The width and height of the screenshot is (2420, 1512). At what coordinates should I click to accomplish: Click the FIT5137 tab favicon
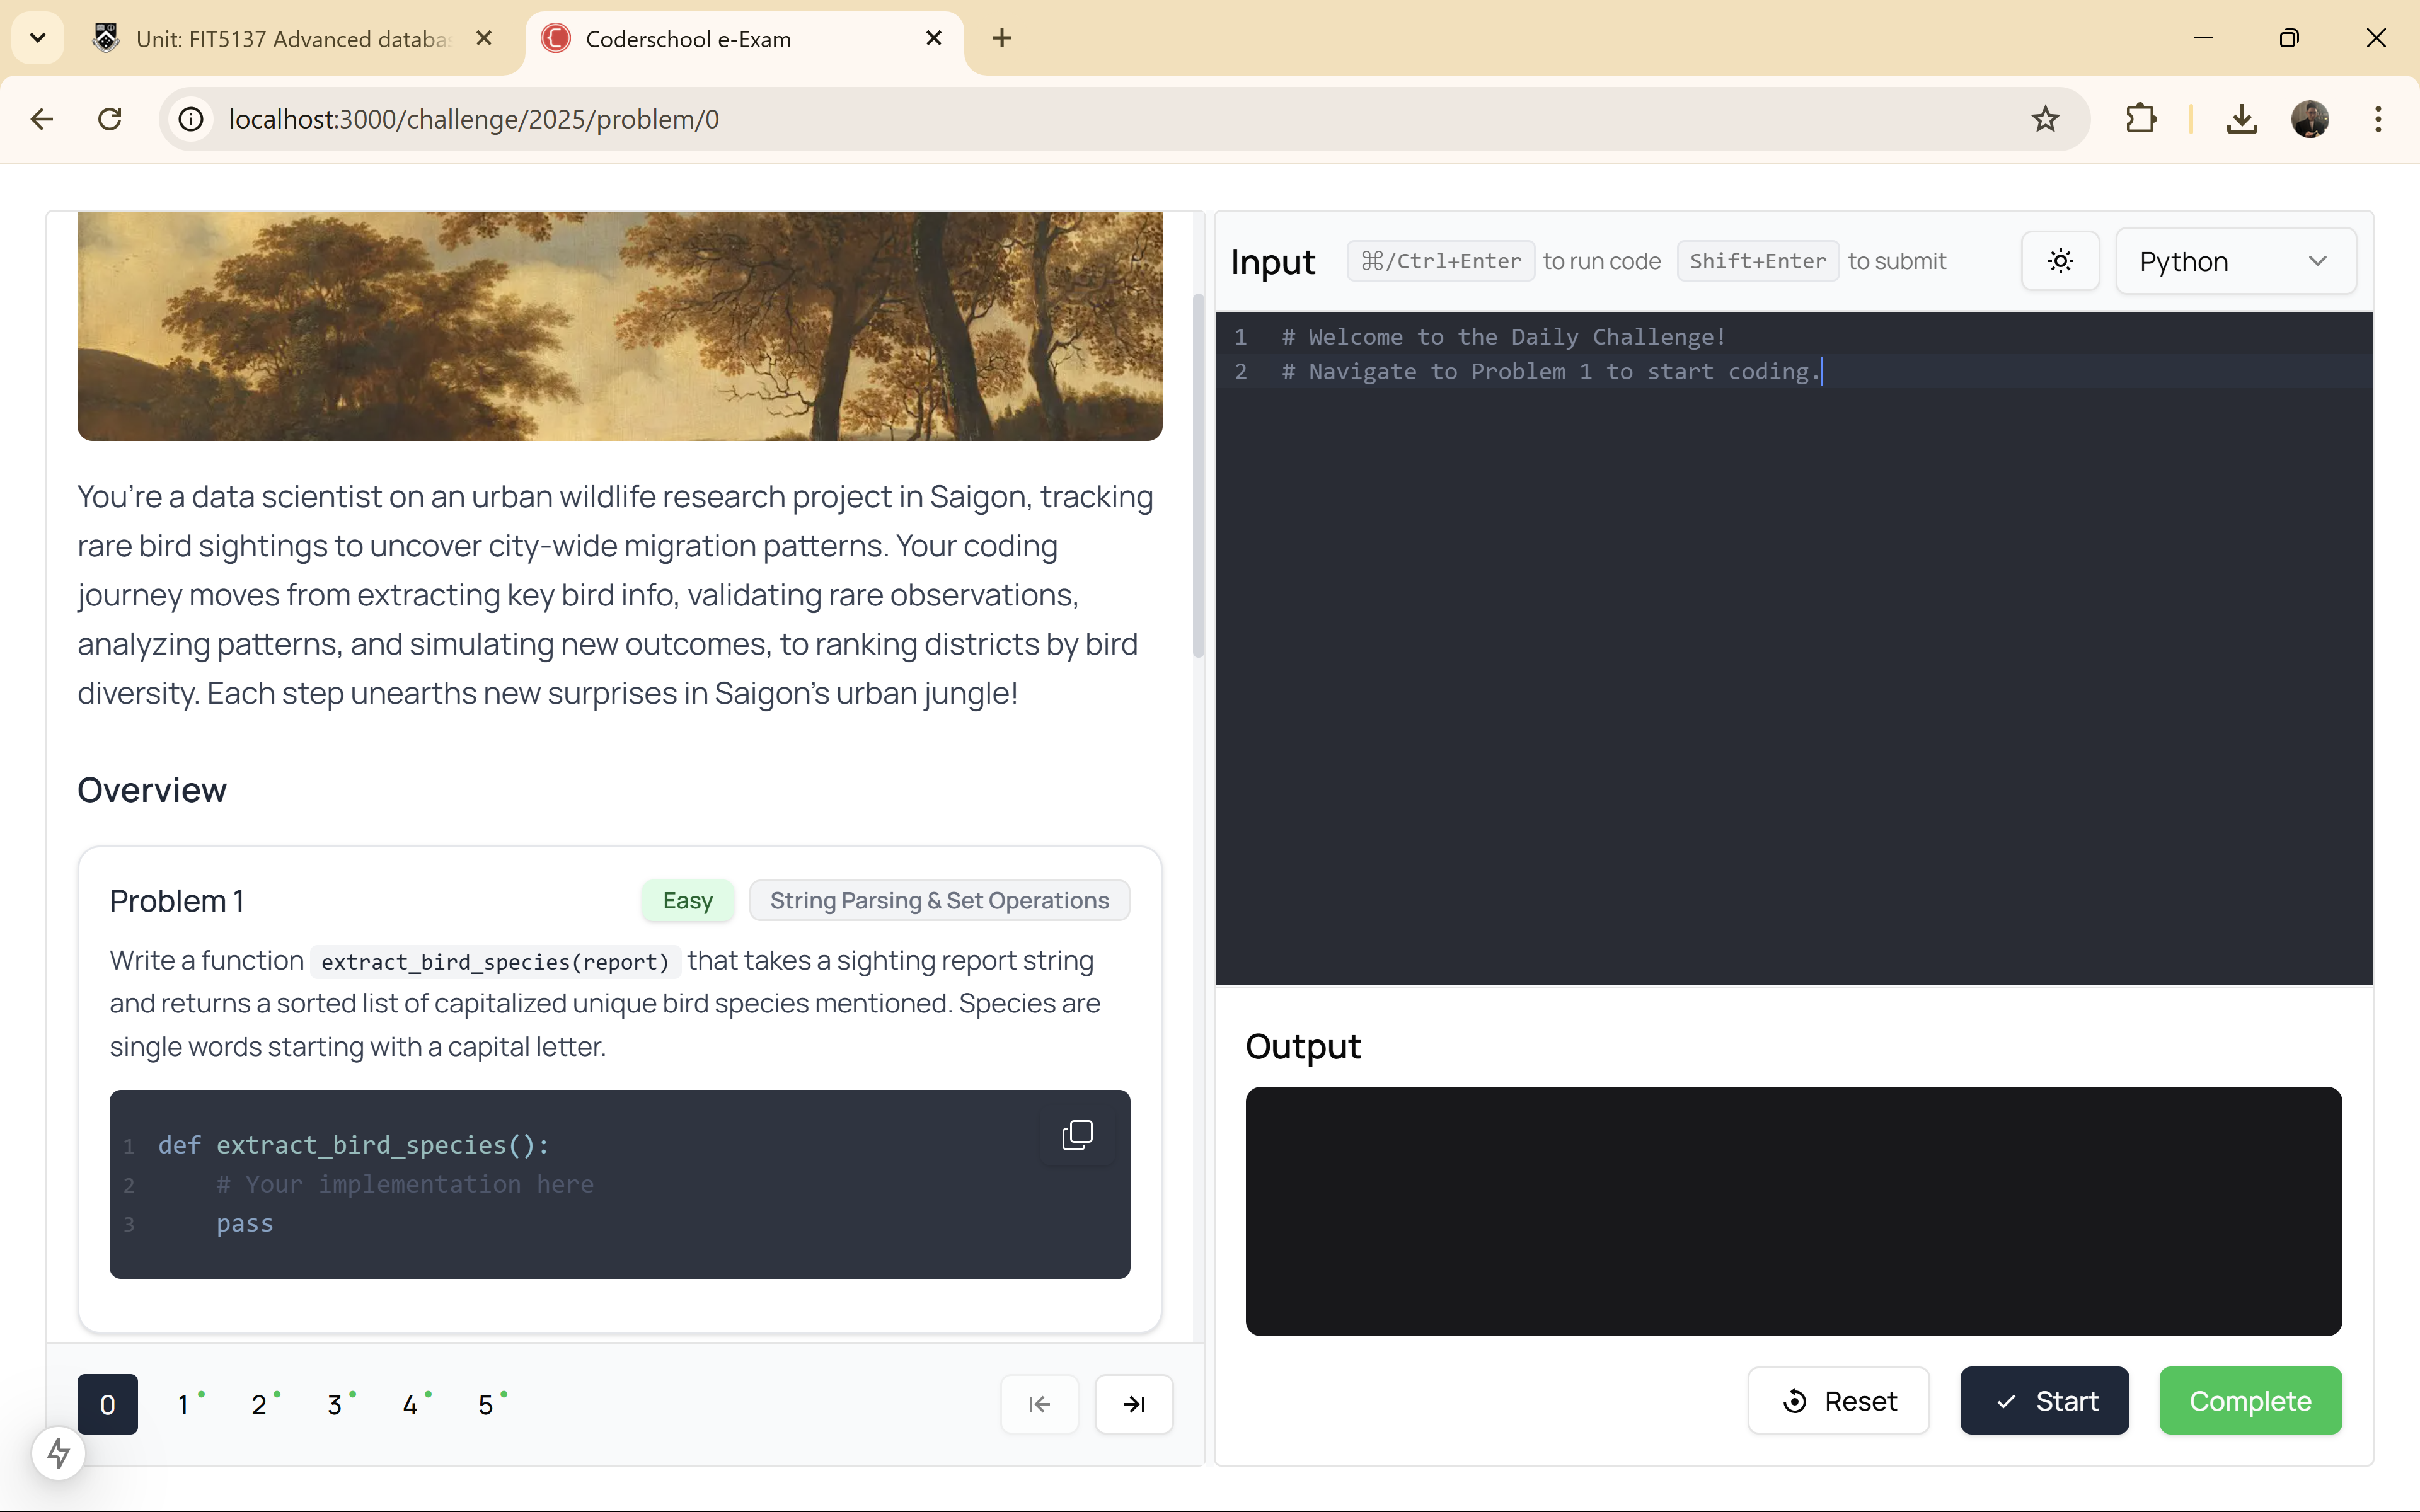coord(106,38)
